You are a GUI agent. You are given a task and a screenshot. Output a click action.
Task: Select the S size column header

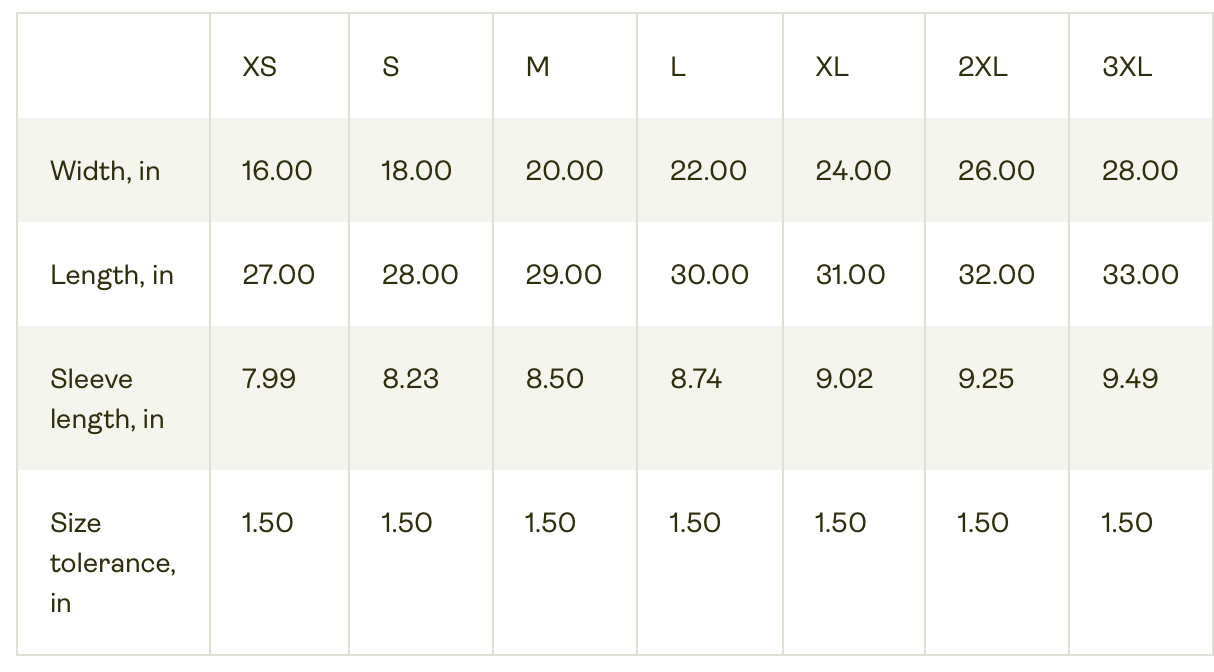coord(390,67)
